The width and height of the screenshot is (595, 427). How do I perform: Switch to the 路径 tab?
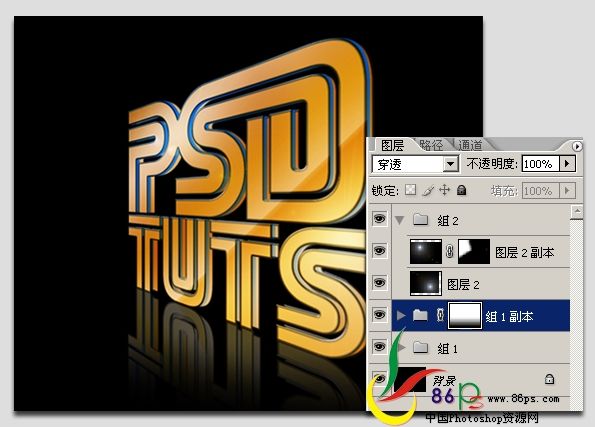coord(431,145)
